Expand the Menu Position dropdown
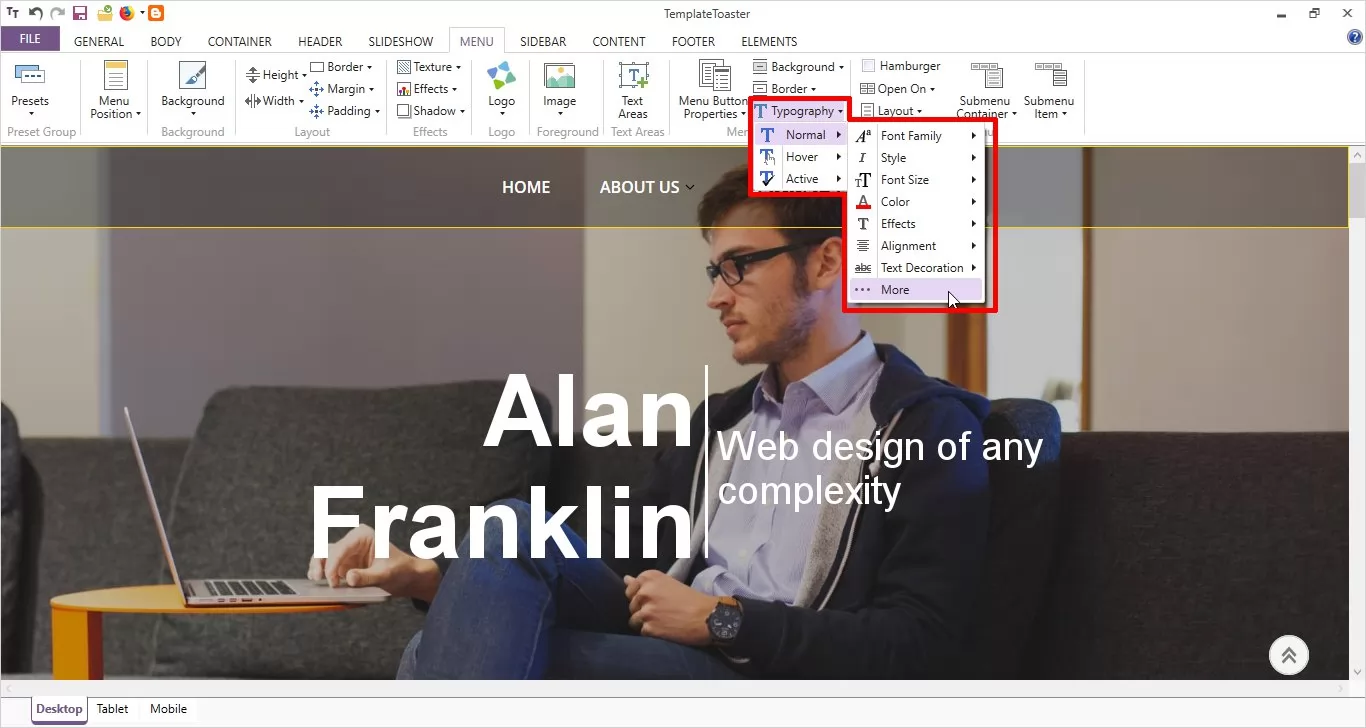The image size is (1366, 728). pos(115,107)
